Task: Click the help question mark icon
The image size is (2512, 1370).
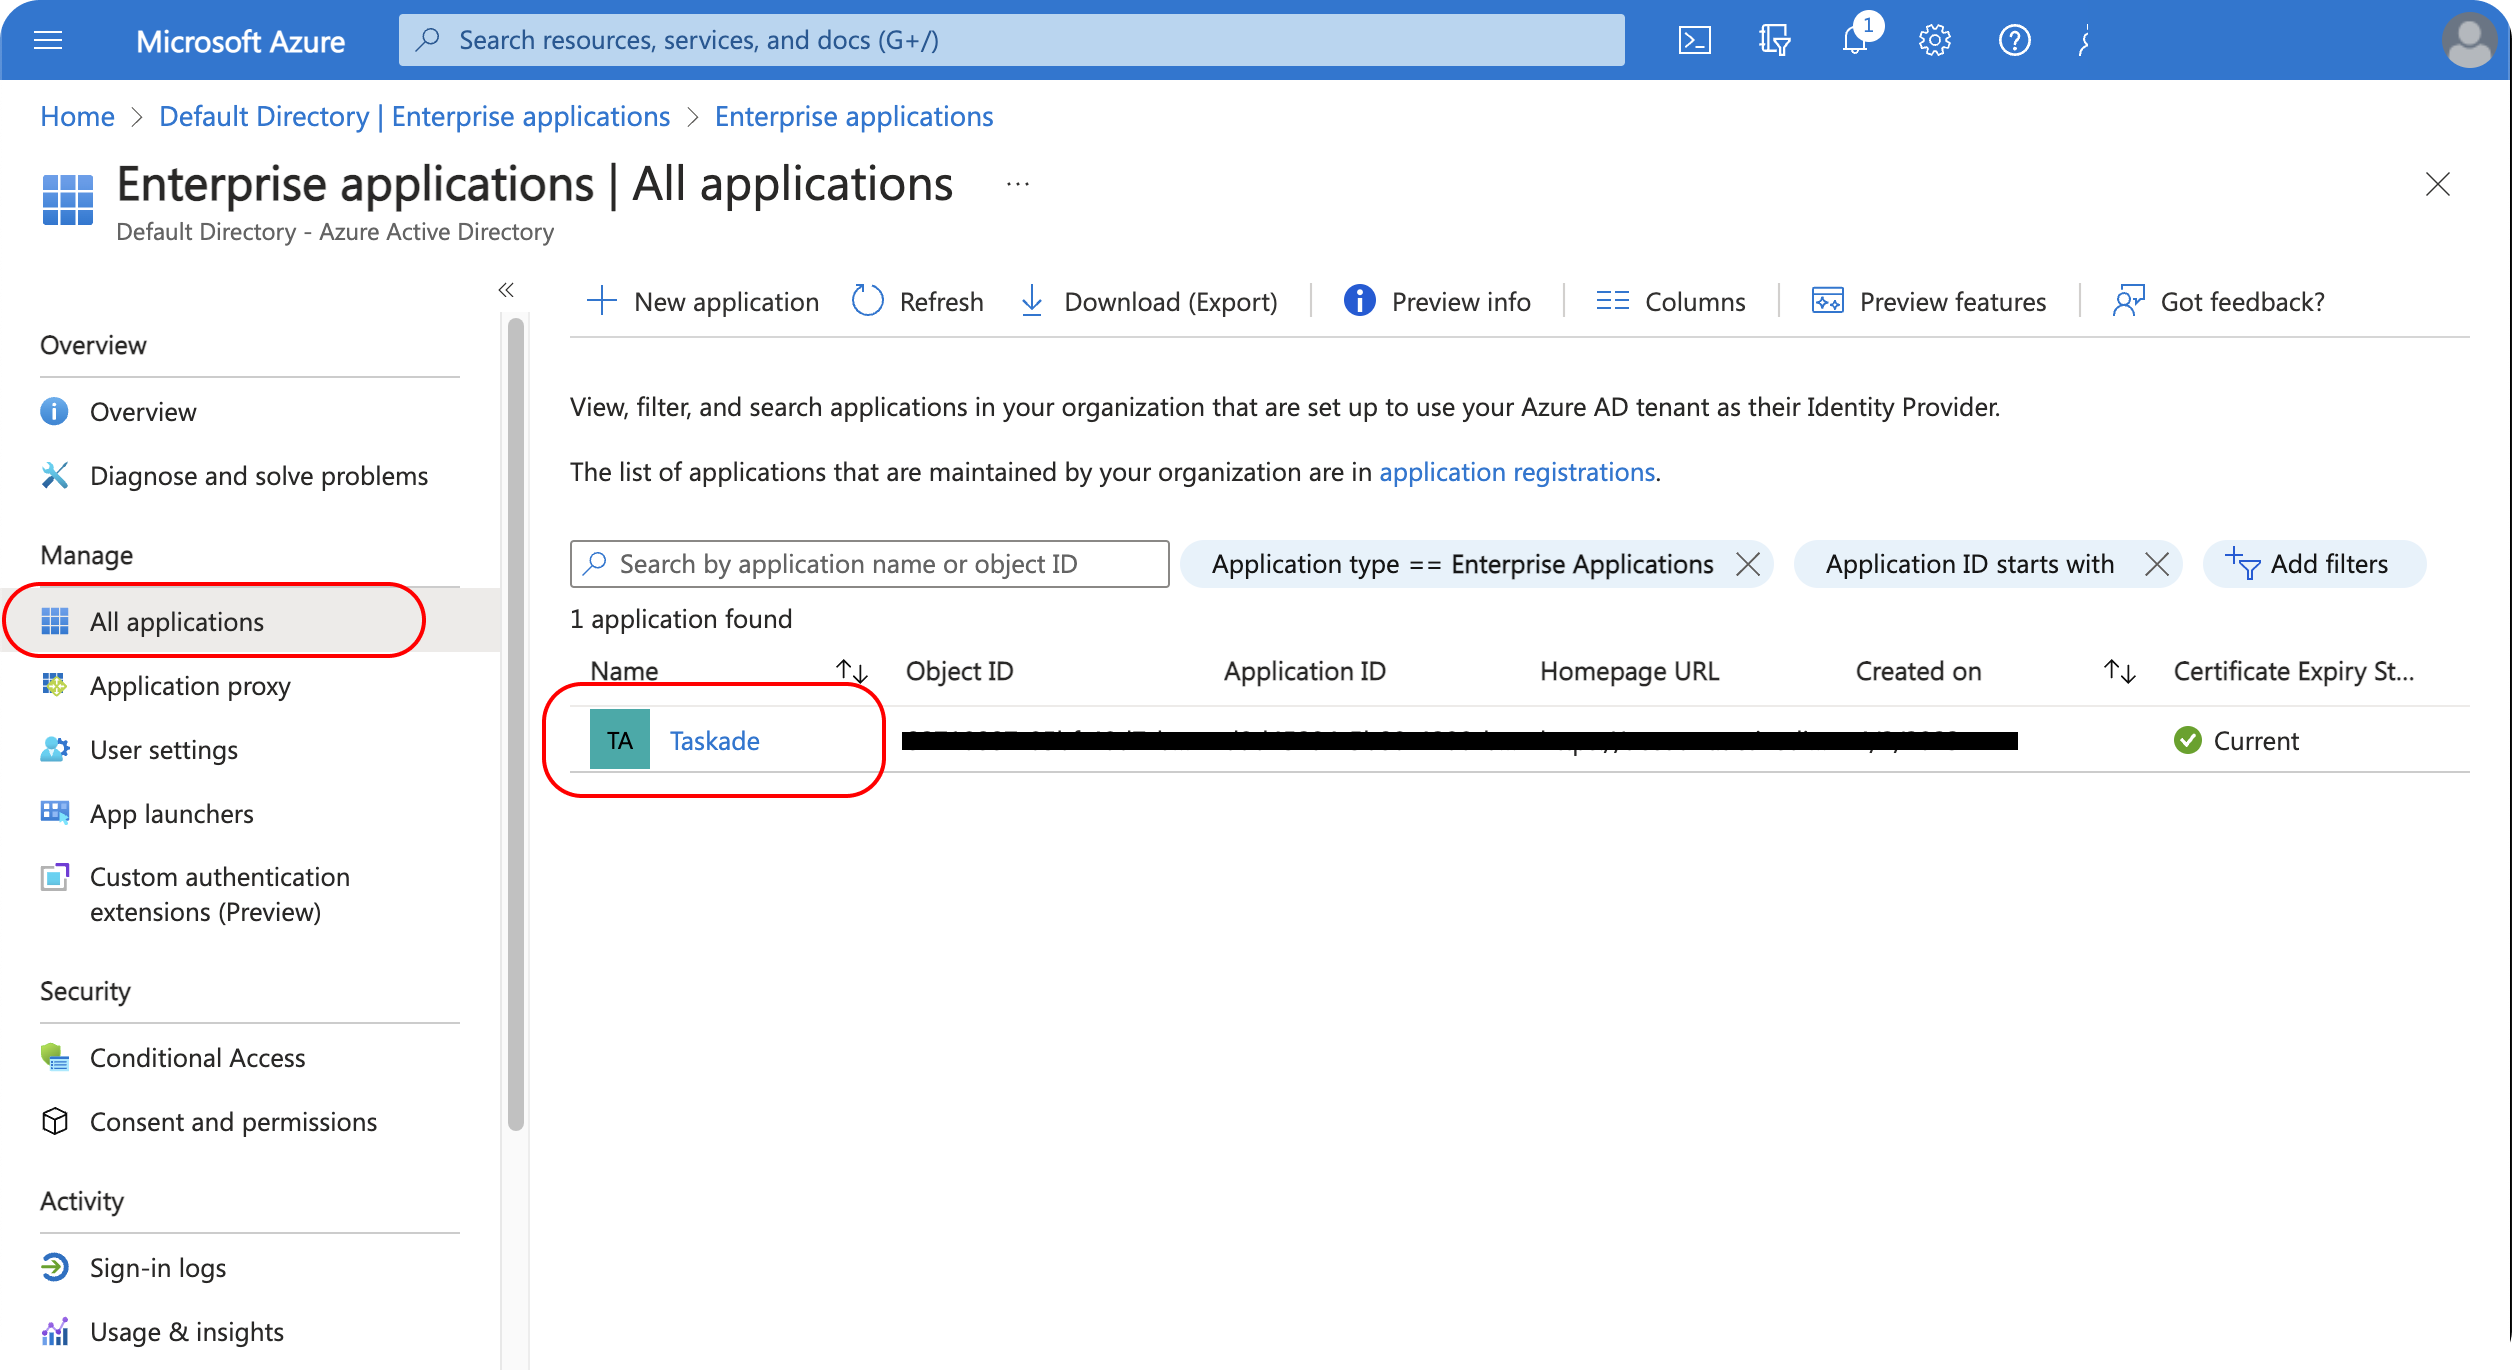Action: point(2014,41)
